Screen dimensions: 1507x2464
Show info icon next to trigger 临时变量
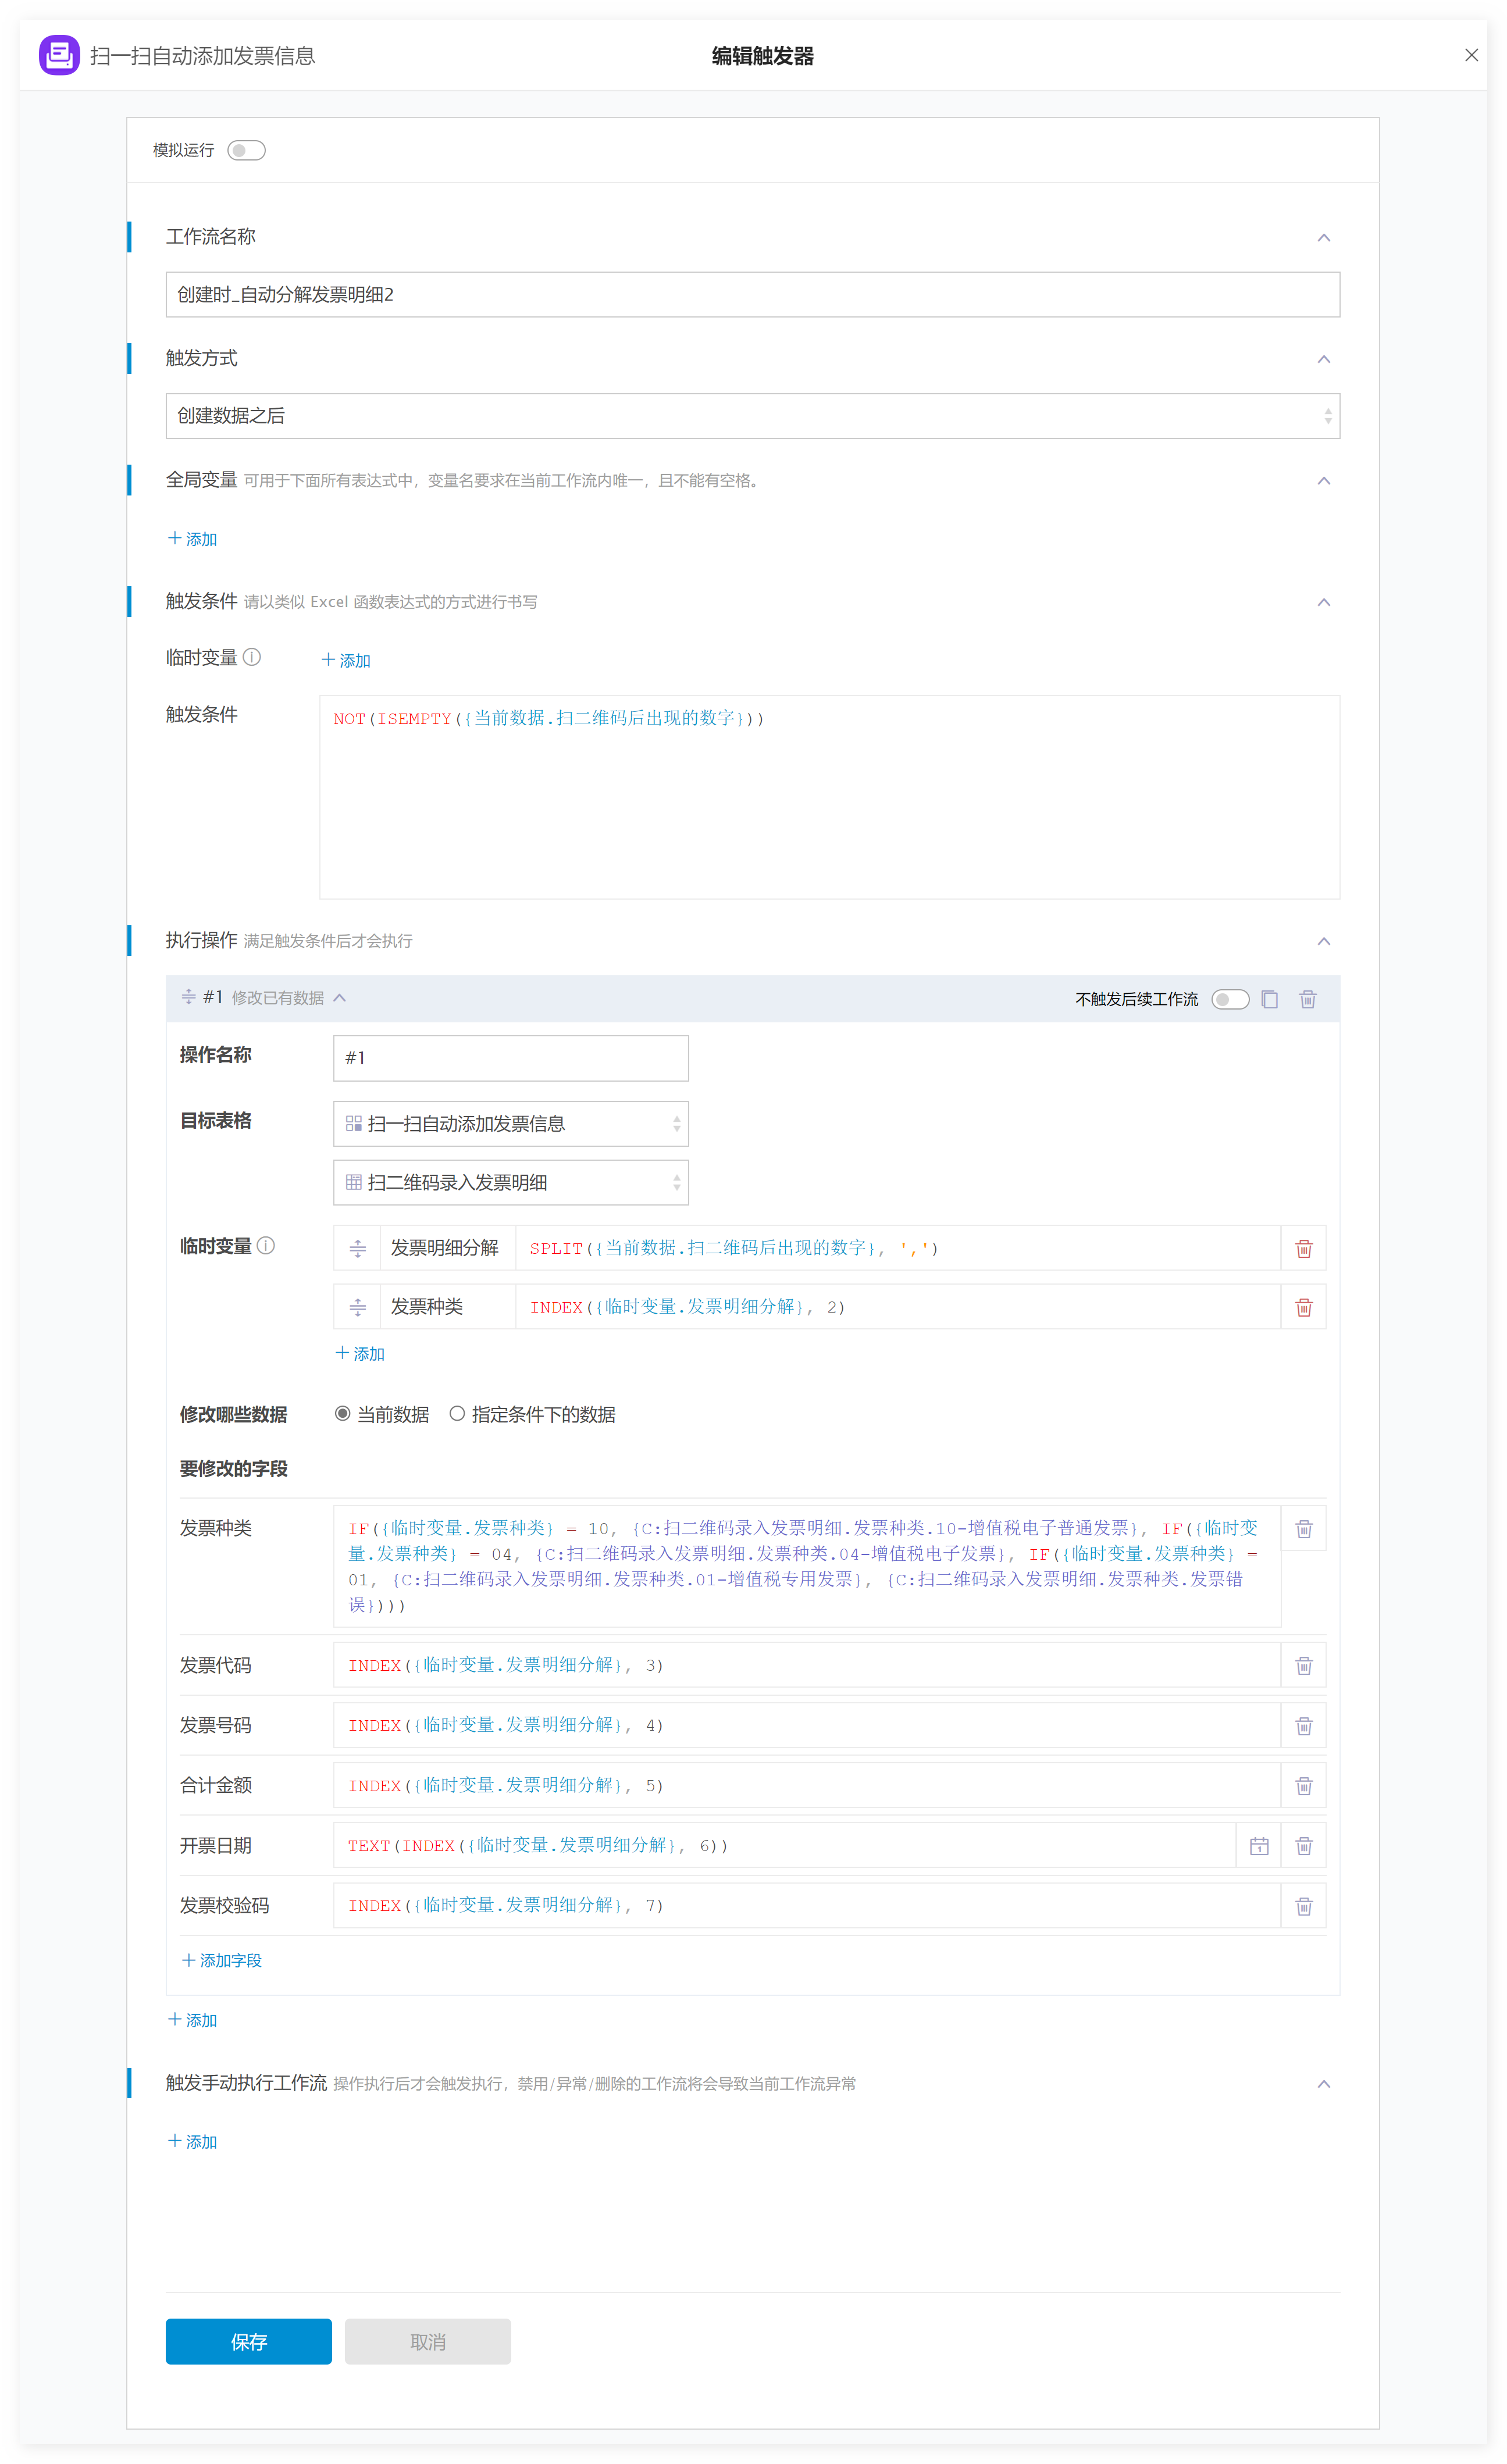[252, 657]
